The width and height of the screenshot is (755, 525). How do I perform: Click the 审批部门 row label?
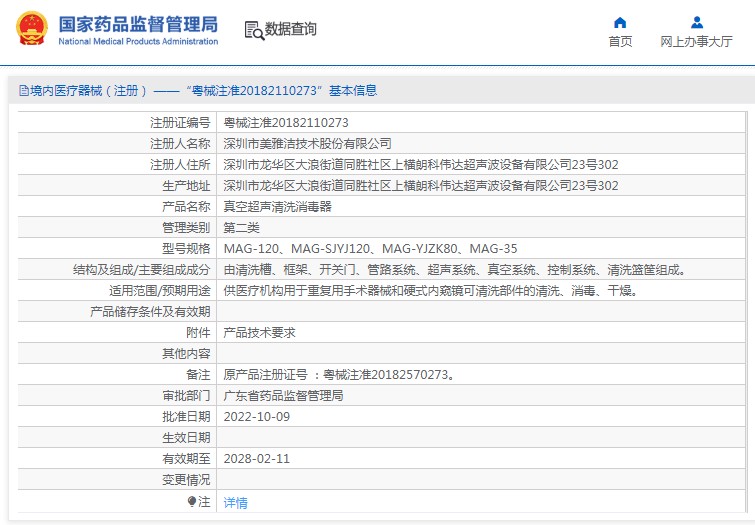(x=186, y=396)
